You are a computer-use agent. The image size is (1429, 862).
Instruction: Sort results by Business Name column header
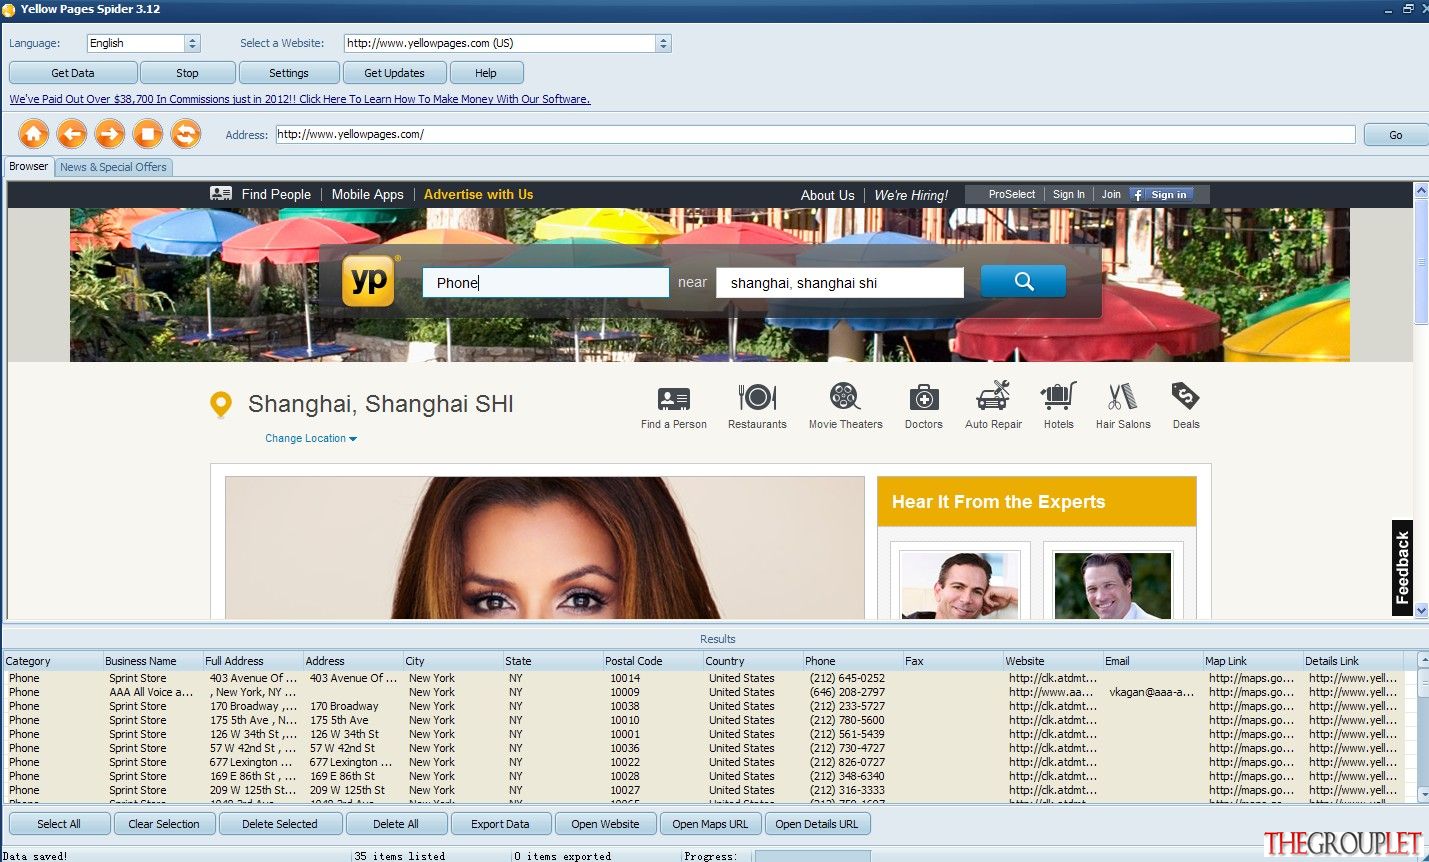(153, 661)
